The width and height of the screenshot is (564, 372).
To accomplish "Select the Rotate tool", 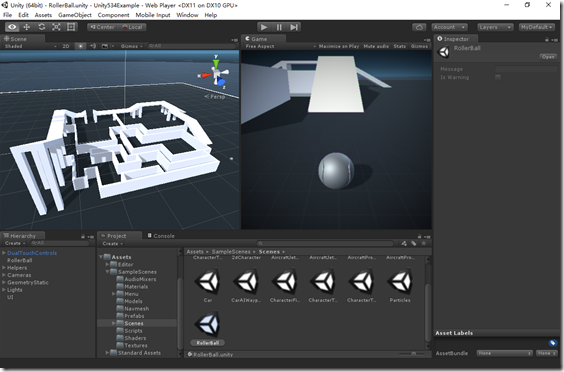I will [x=42, y=27].
